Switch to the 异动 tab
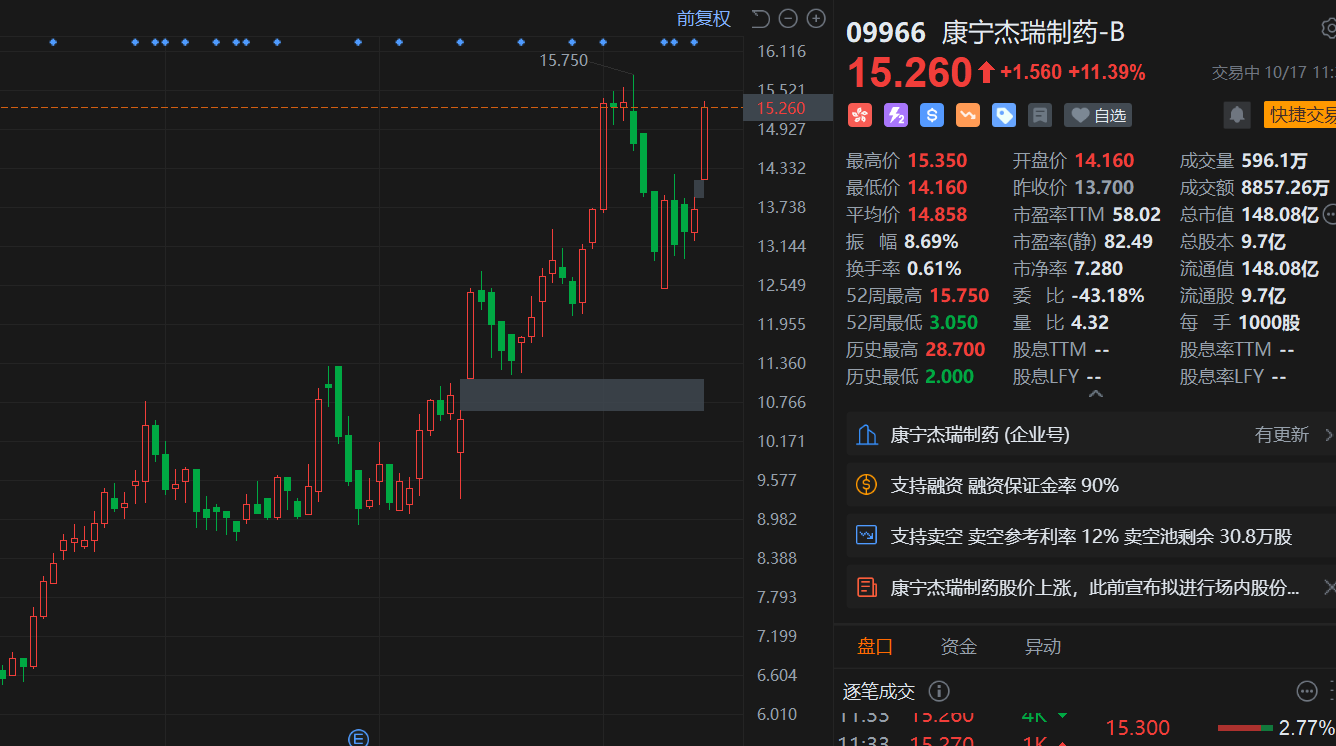The height and width of the screenshot is (746, 1336). 1042,646
